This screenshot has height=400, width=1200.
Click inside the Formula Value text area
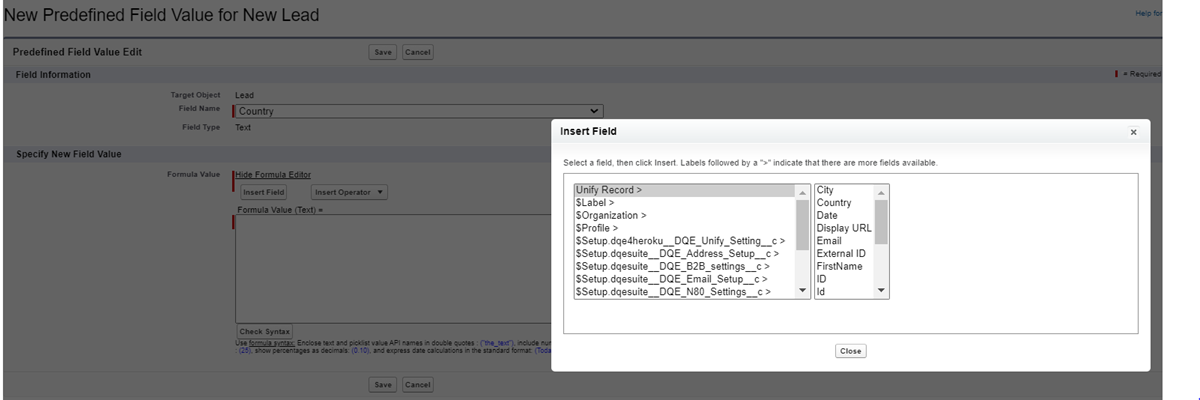392,268
